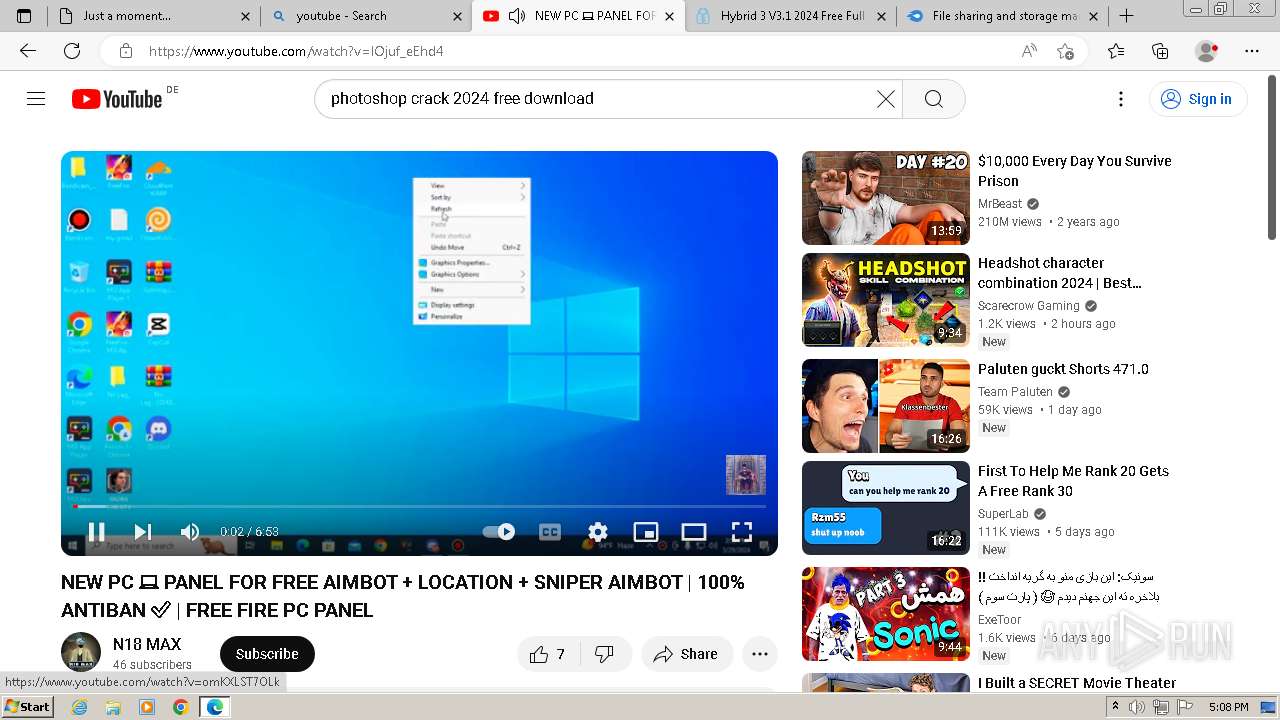The image size is (1280, 720).
Task: Click the YouTube search text field
Action: 598,98
